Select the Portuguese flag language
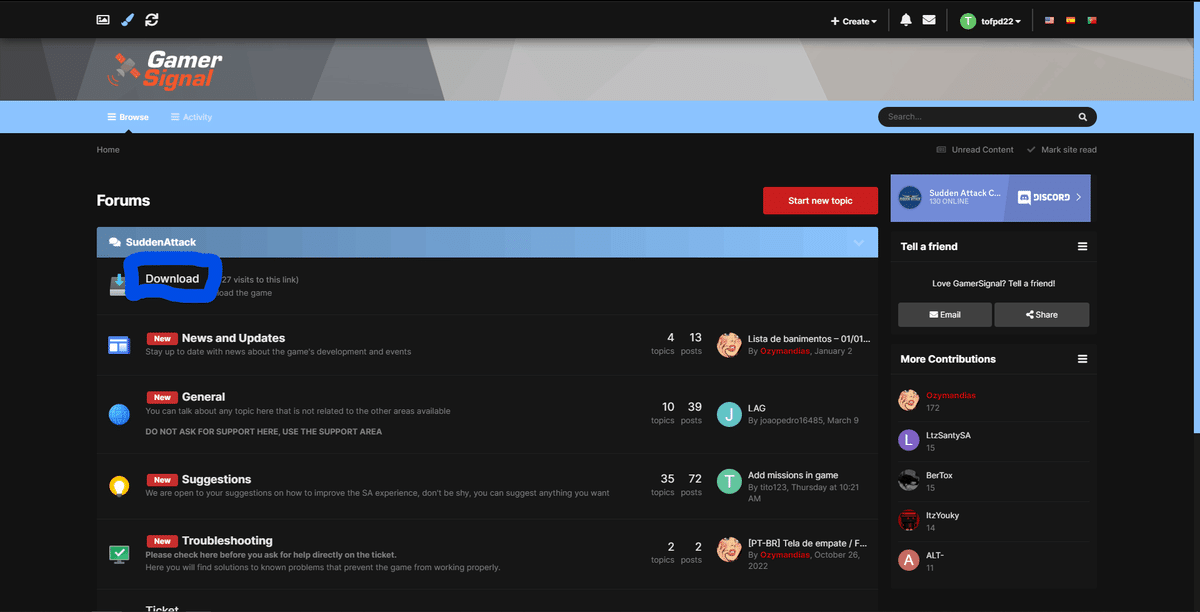 pos(1092,20)
